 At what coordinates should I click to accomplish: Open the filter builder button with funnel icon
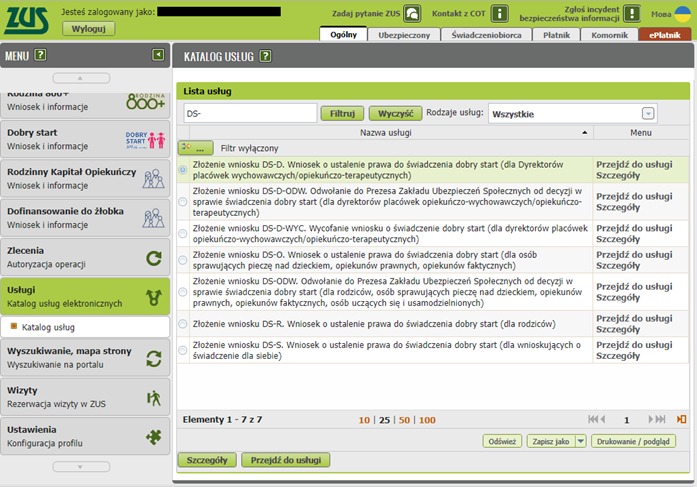tap(196, 148)
